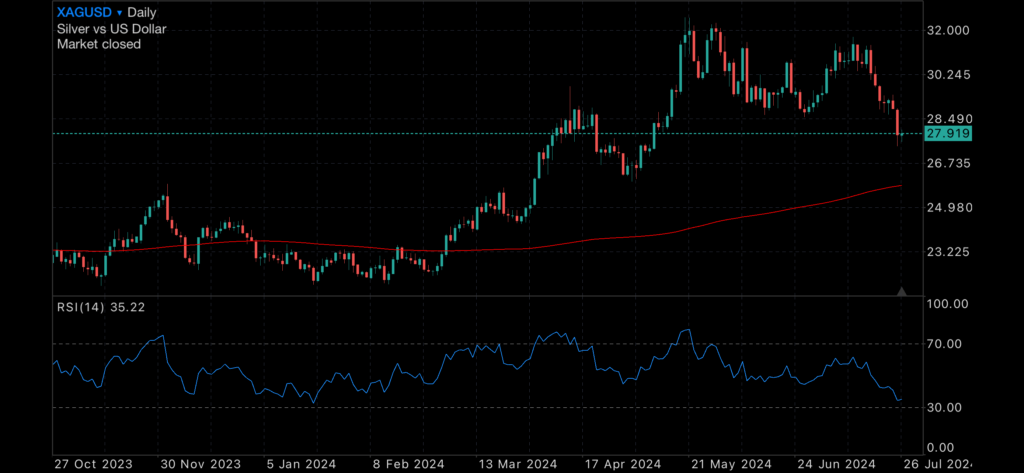Open the XAGUSD symbol dropdown
Viewport: 1024px width, 473px height.
[90, 12]
